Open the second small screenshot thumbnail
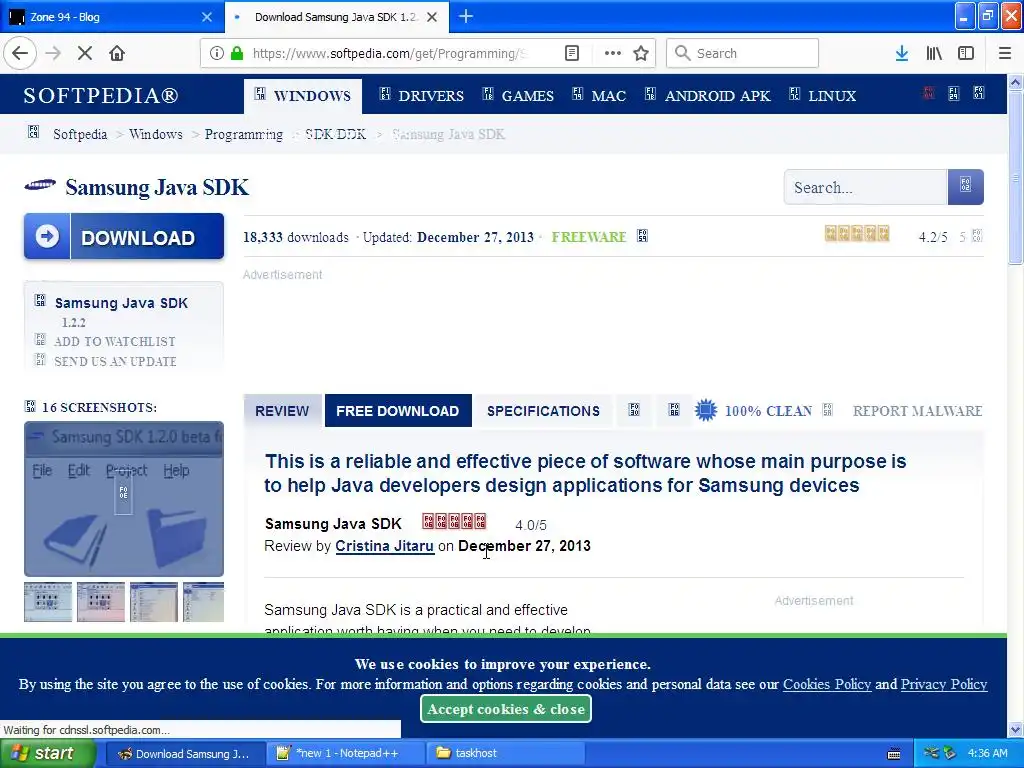The height and width of the screenshot is (768, 1024). 101,601
